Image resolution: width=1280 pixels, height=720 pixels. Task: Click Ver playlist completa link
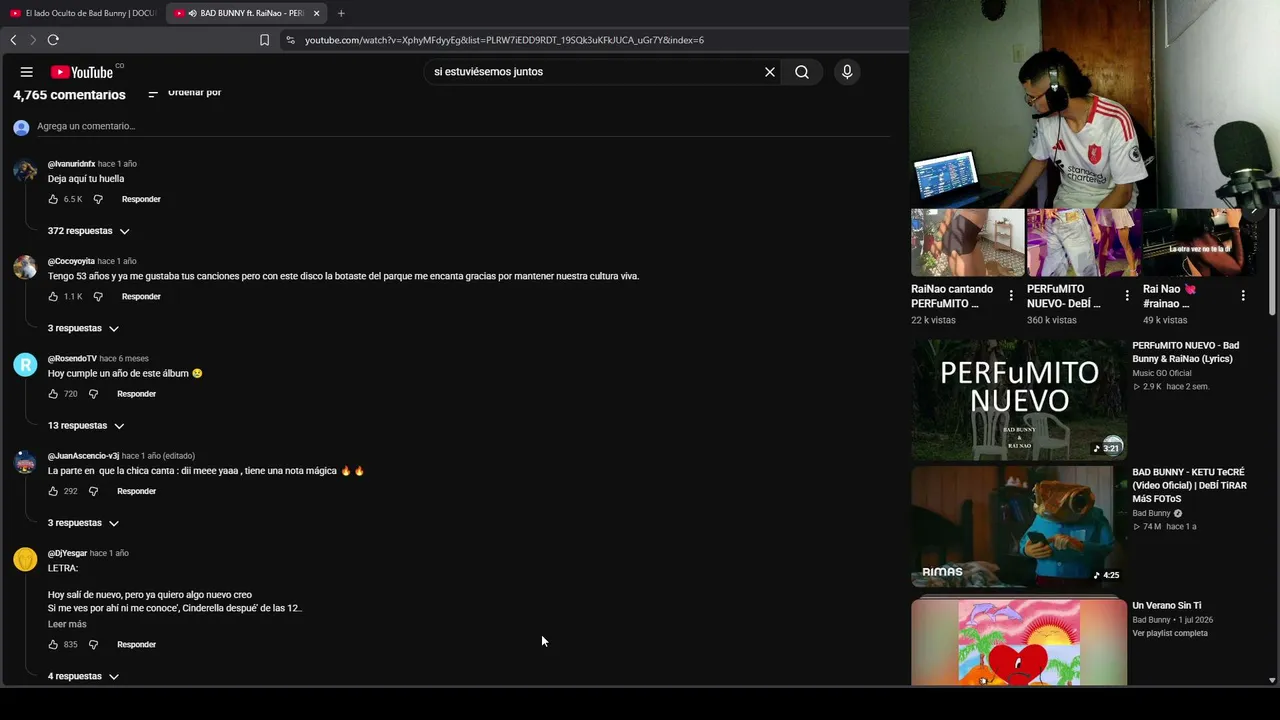click(x=1170, y=633)
